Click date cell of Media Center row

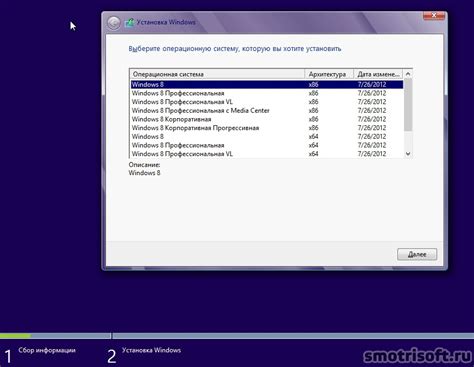(372, 110)
